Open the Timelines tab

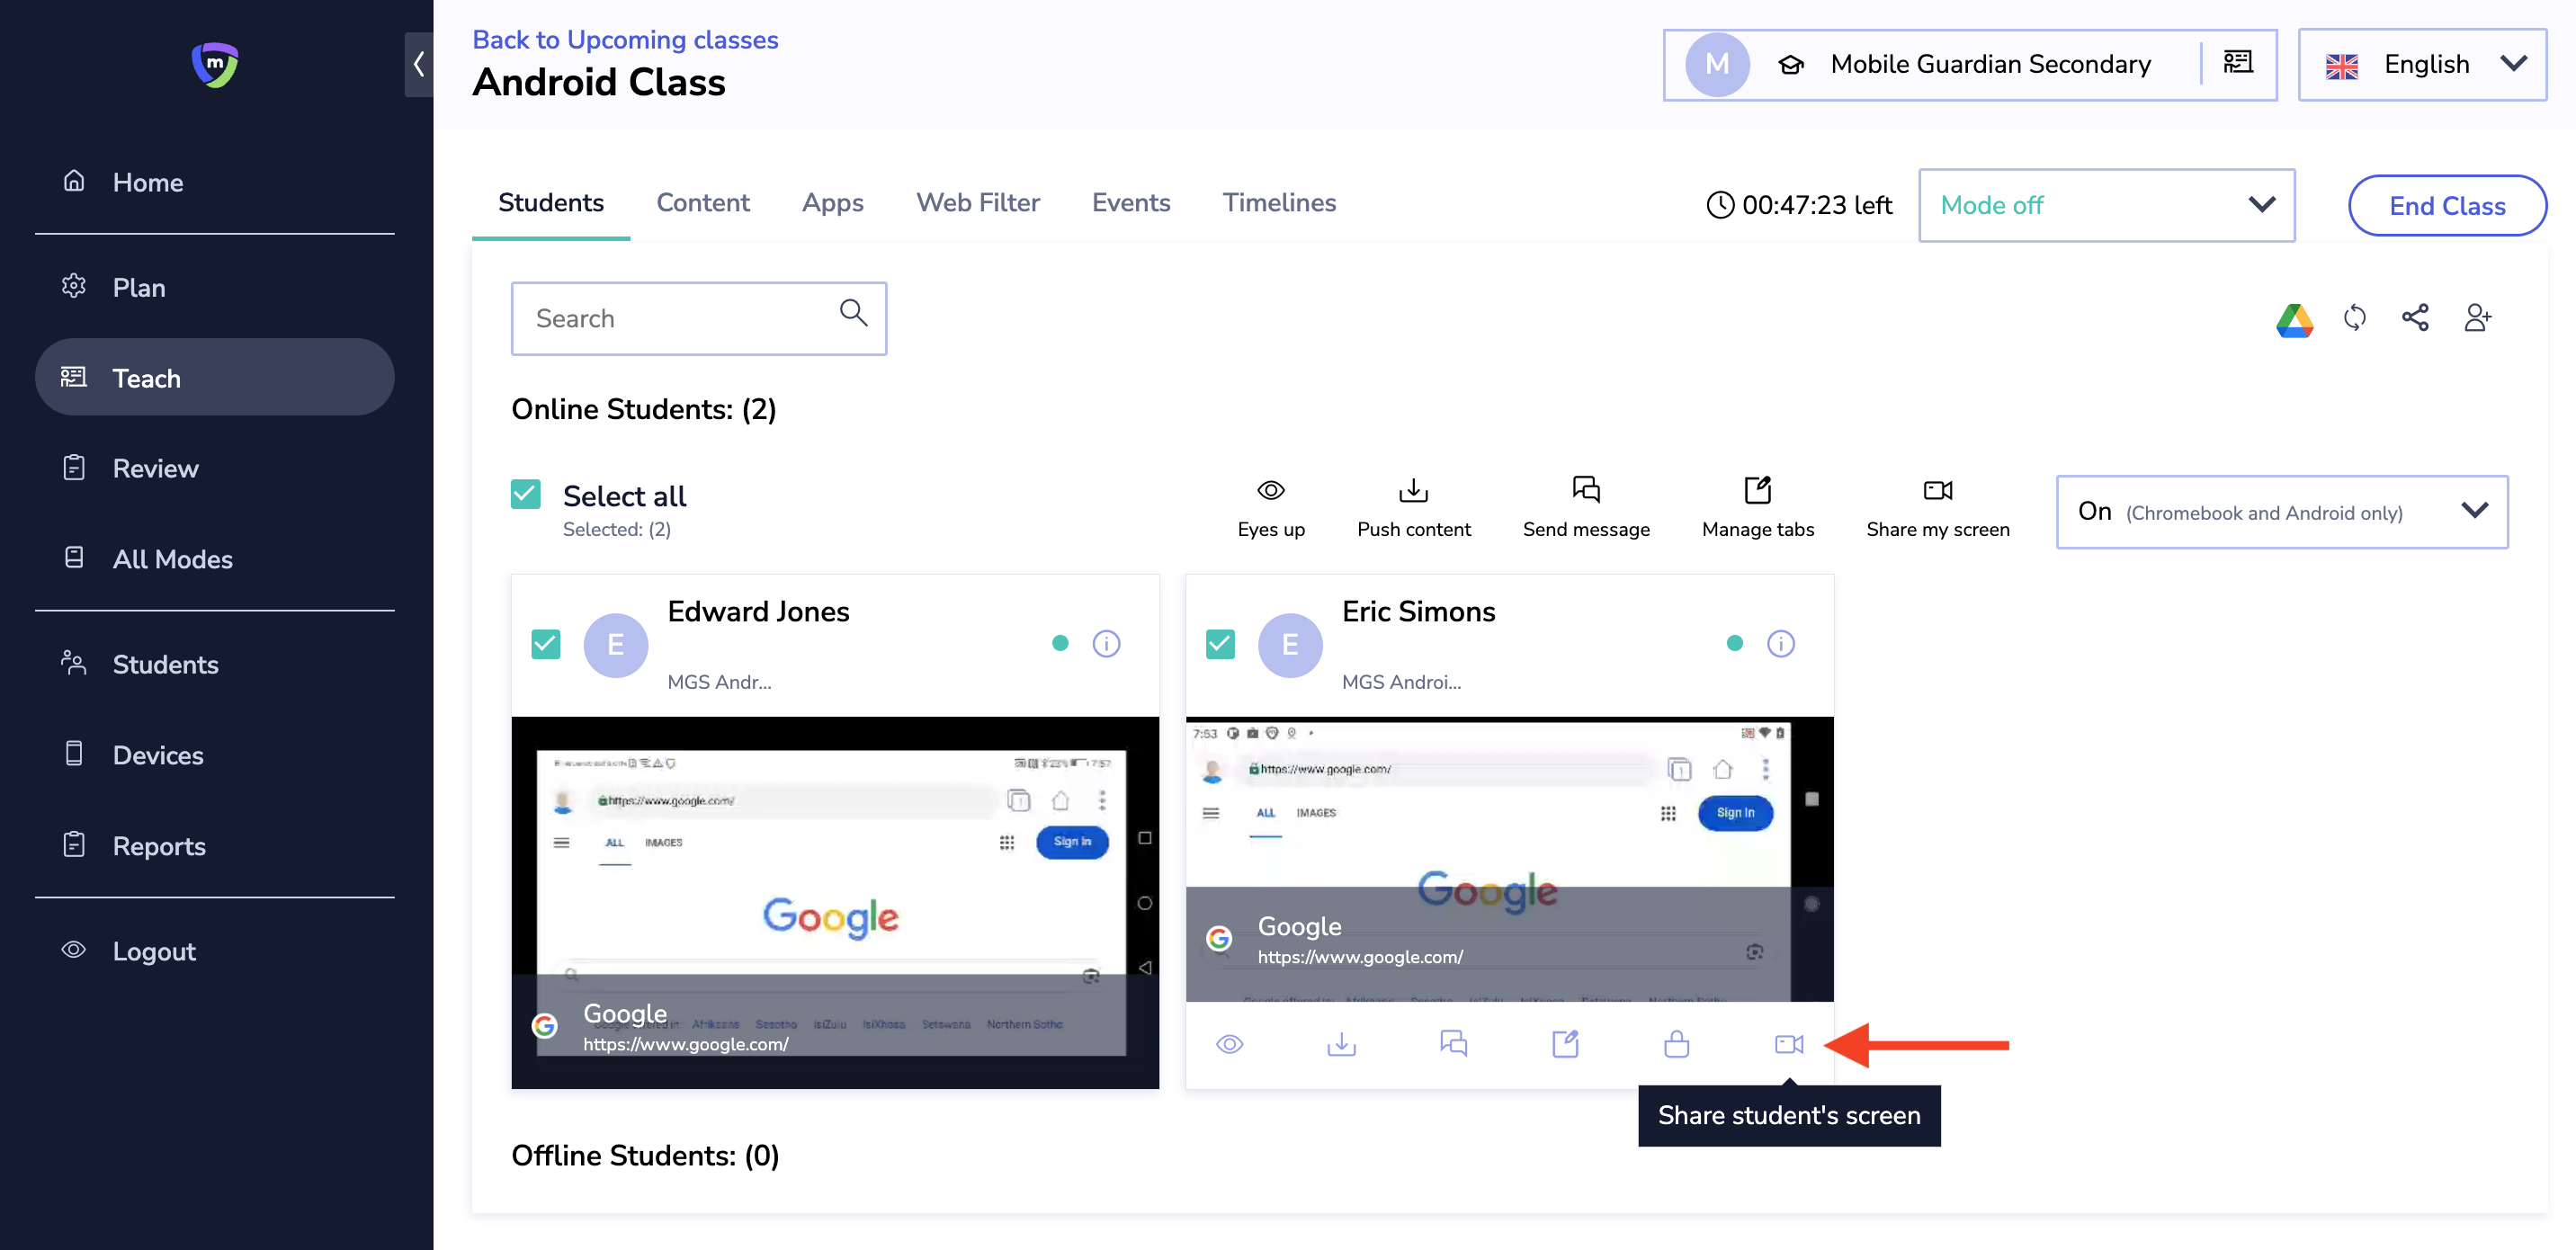coord(1278,203)
